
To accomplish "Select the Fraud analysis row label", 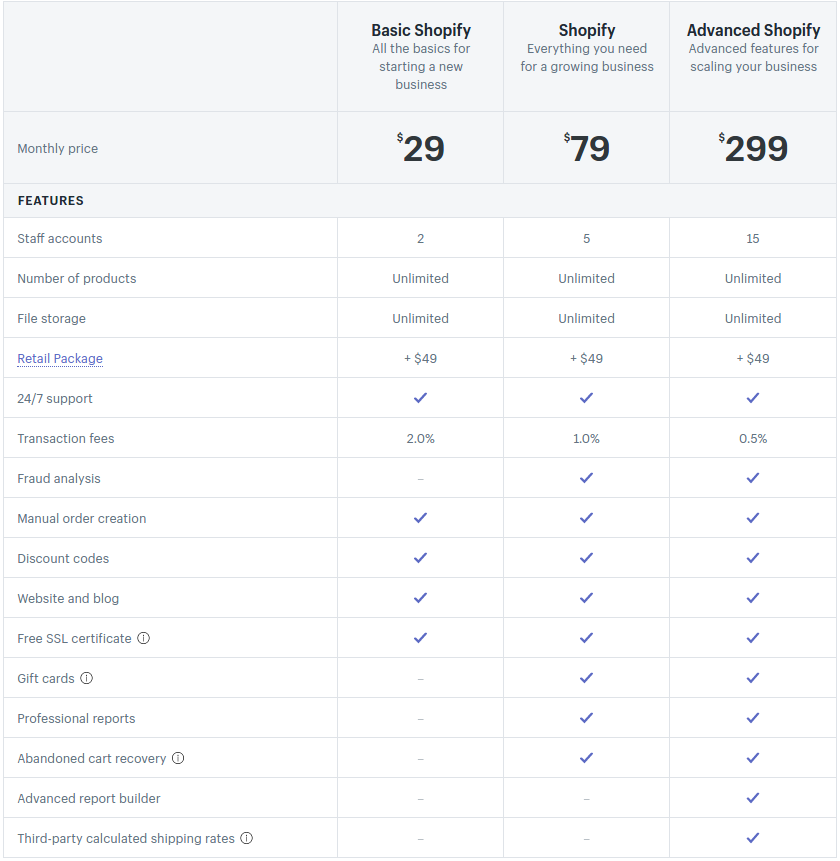I will (x=59, y=478).
